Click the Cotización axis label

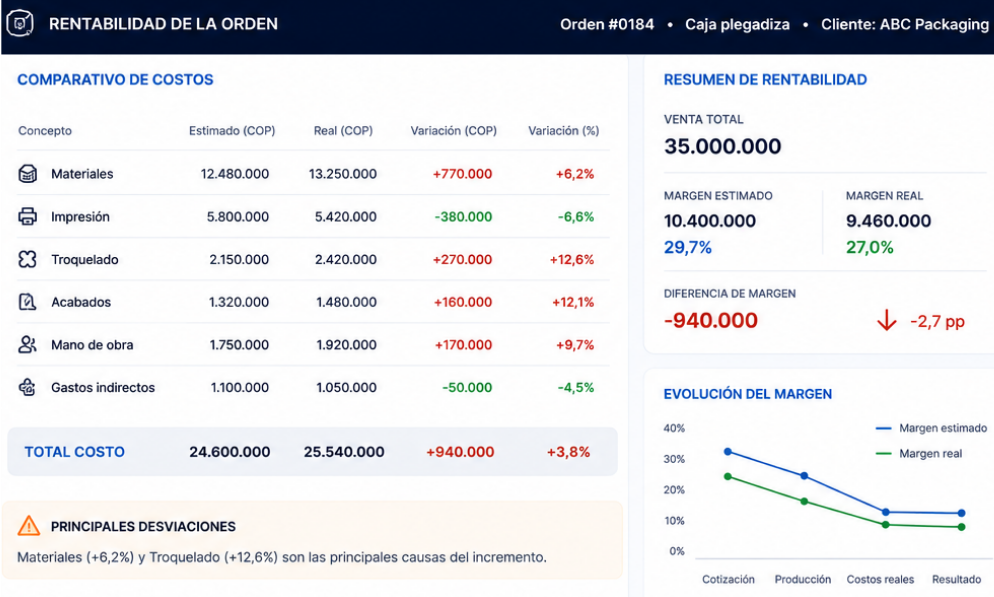[x=728, y=579]
